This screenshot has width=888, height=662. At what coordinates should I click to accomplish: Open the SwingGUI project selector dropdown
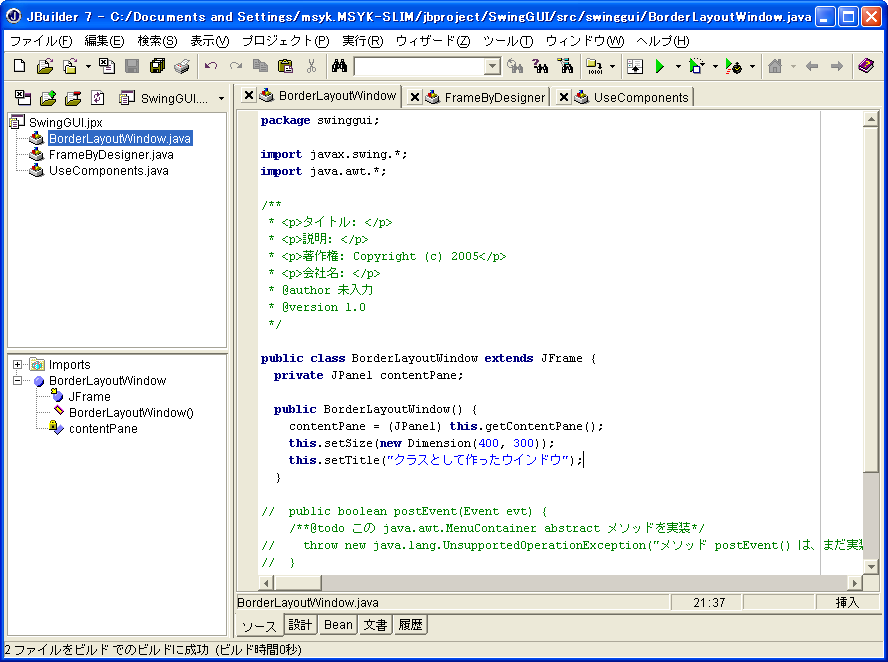click(221, 98)
